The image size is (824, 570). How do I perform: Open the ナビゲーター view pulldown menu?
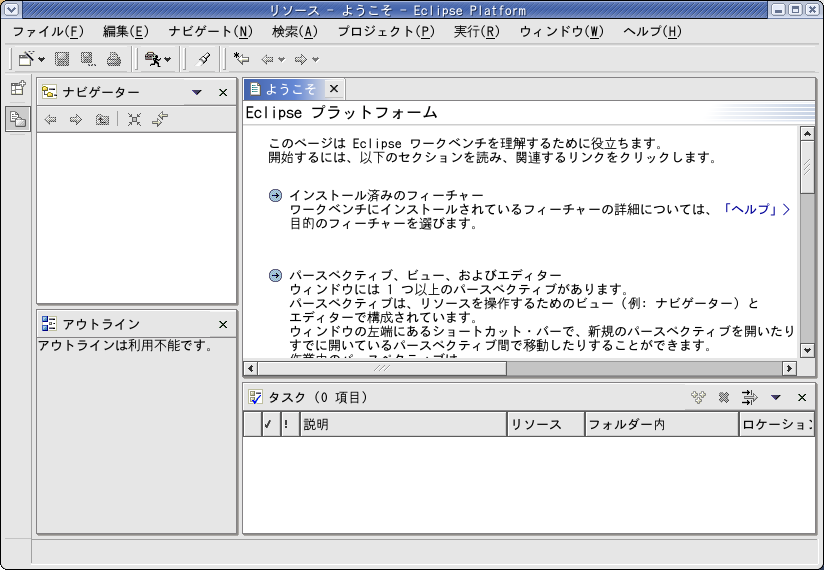point(197,92)
